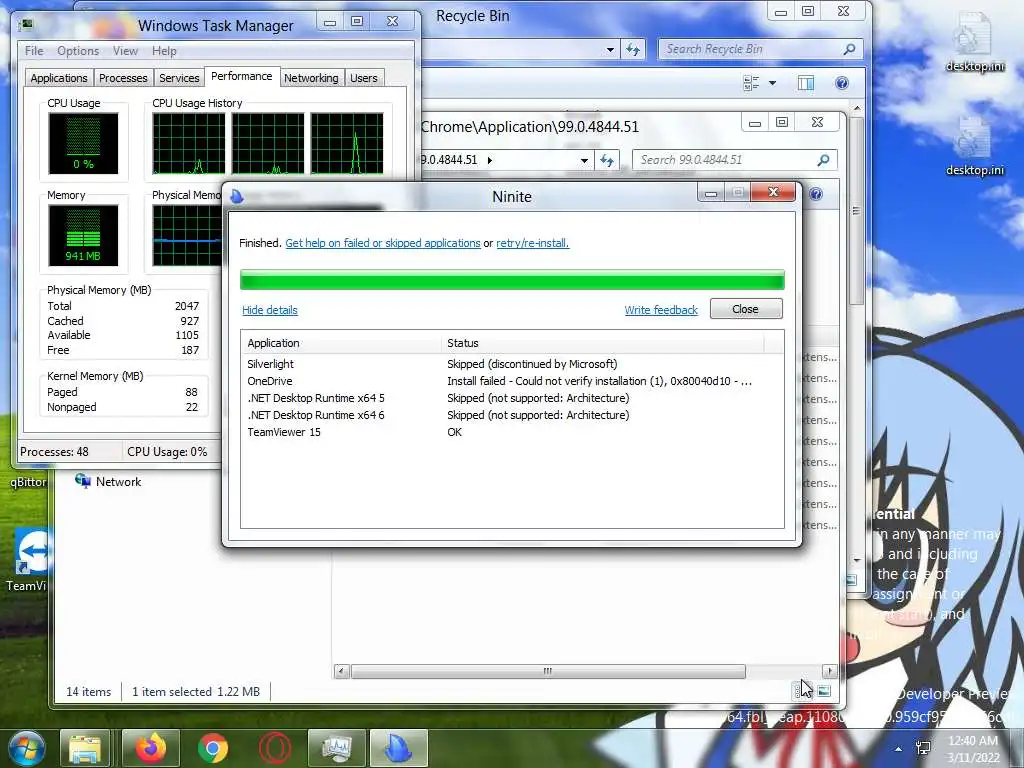Select the .NET Desktop Runtime x64 6 row

click(x=512, y=415)
